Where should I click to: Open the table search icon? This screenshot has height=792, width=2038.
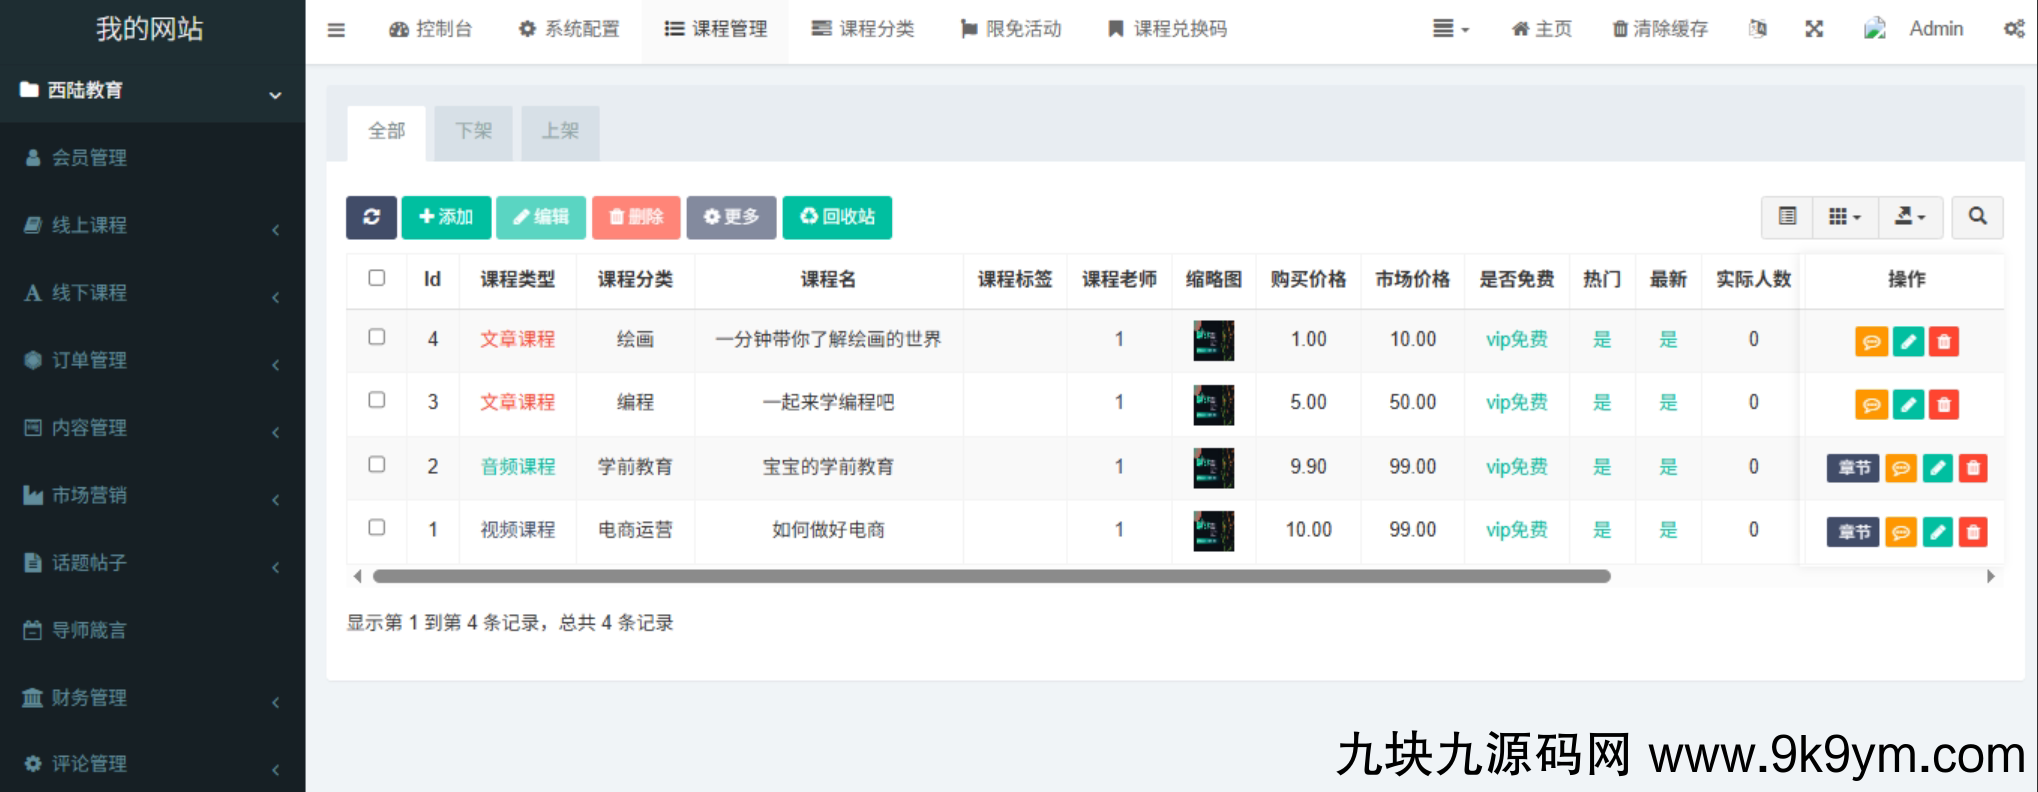coord(1977,217)
